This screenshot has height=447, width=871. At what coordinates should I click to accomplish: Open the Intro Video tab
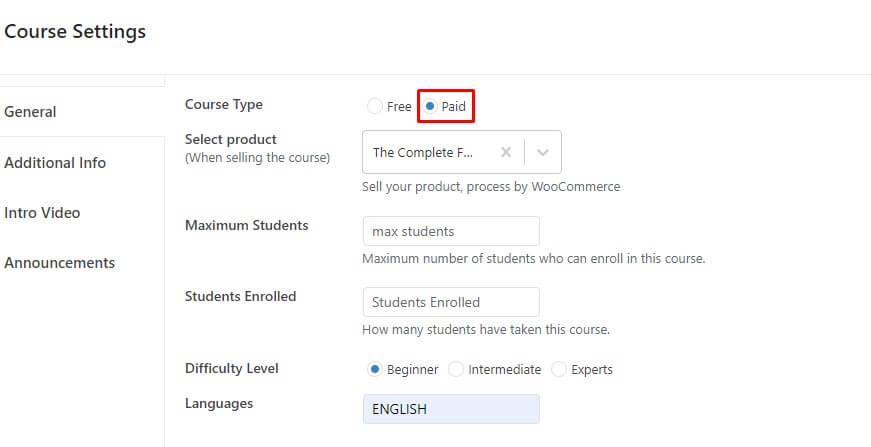pos(42,212)
